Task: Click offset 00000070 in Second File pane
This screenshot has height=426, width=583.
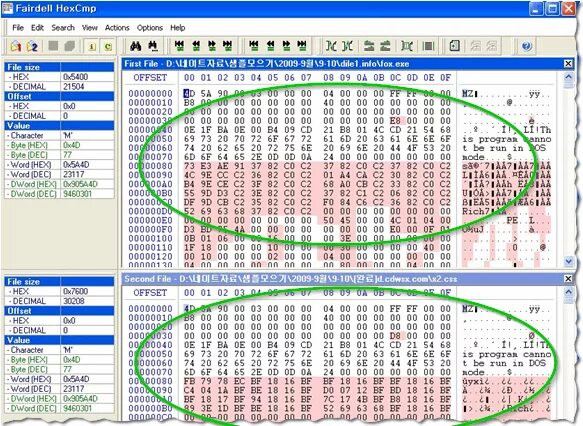Action: pyautogui.click(x=150, y=372)
